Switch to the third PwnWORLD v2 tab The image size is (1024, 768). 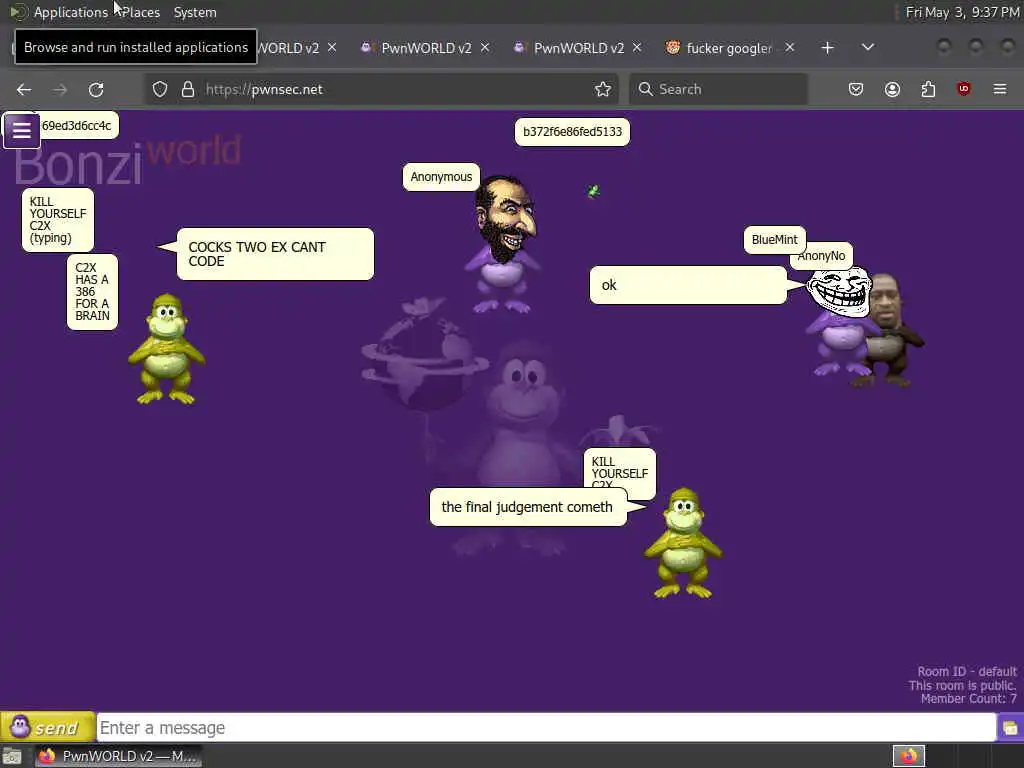578,48
